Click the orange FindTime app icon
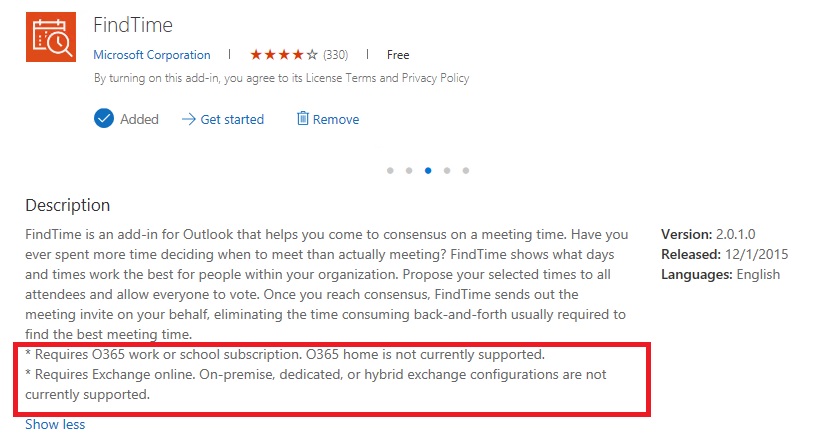The width and height of the screenshot is (826, 447). click(x=51, y=37)
